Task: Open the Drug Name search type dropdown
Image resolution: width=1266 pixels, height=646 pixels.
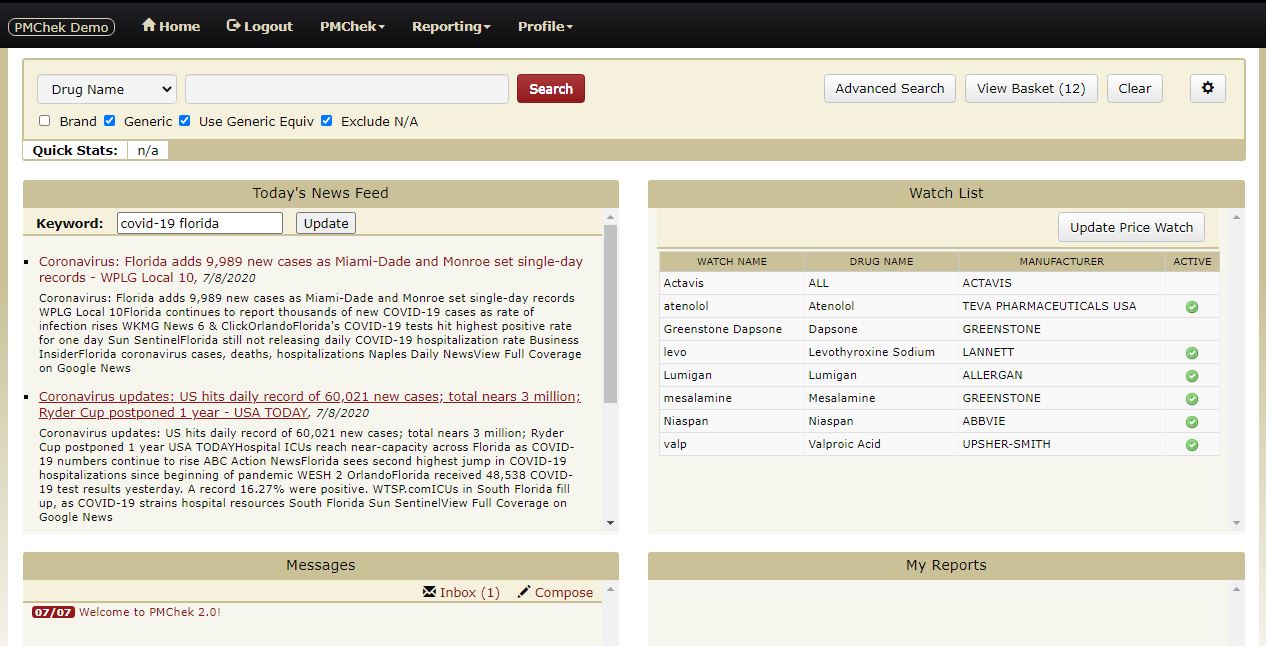Action: pyautogui.click(x=107, y=89)
